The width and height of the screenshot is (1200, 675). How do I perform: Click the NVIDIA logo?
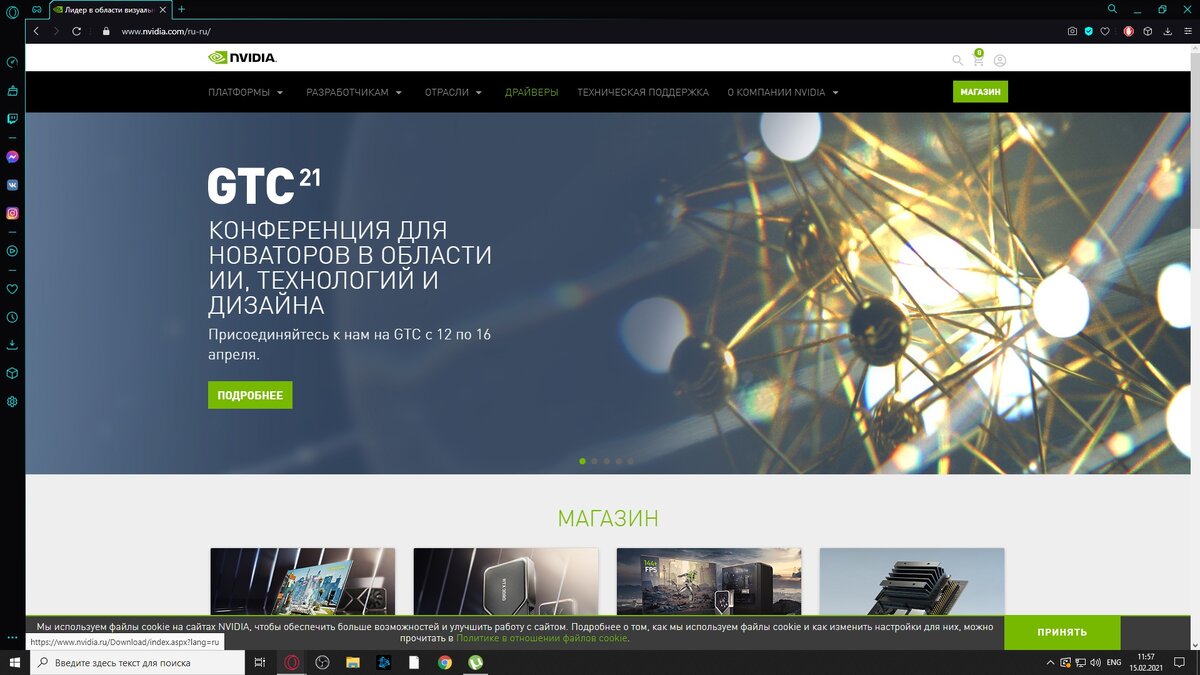click(x=242, y=58)
